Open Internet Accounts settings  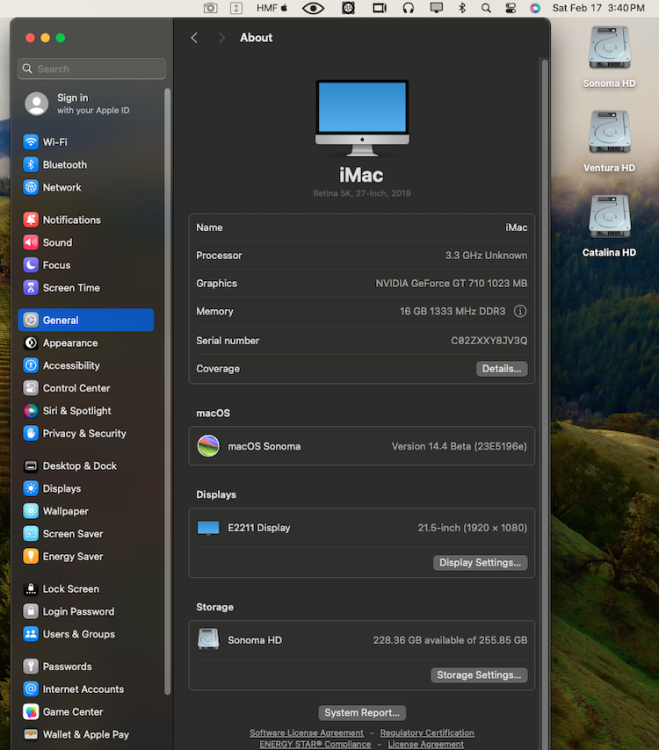click(x=86, y=689)
